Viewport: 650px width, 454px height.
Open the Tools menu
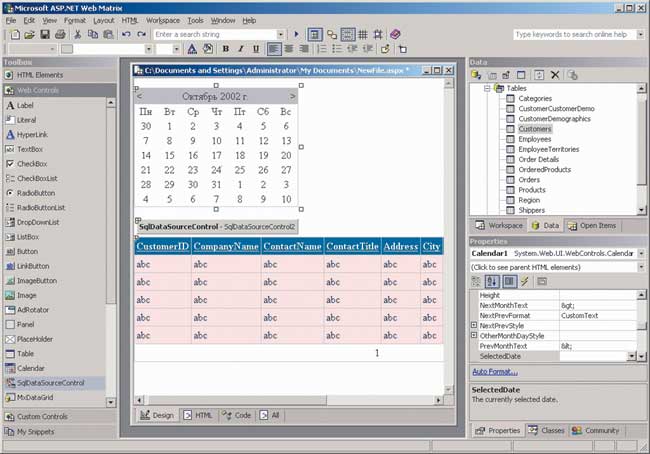click(x=195, y=20)
